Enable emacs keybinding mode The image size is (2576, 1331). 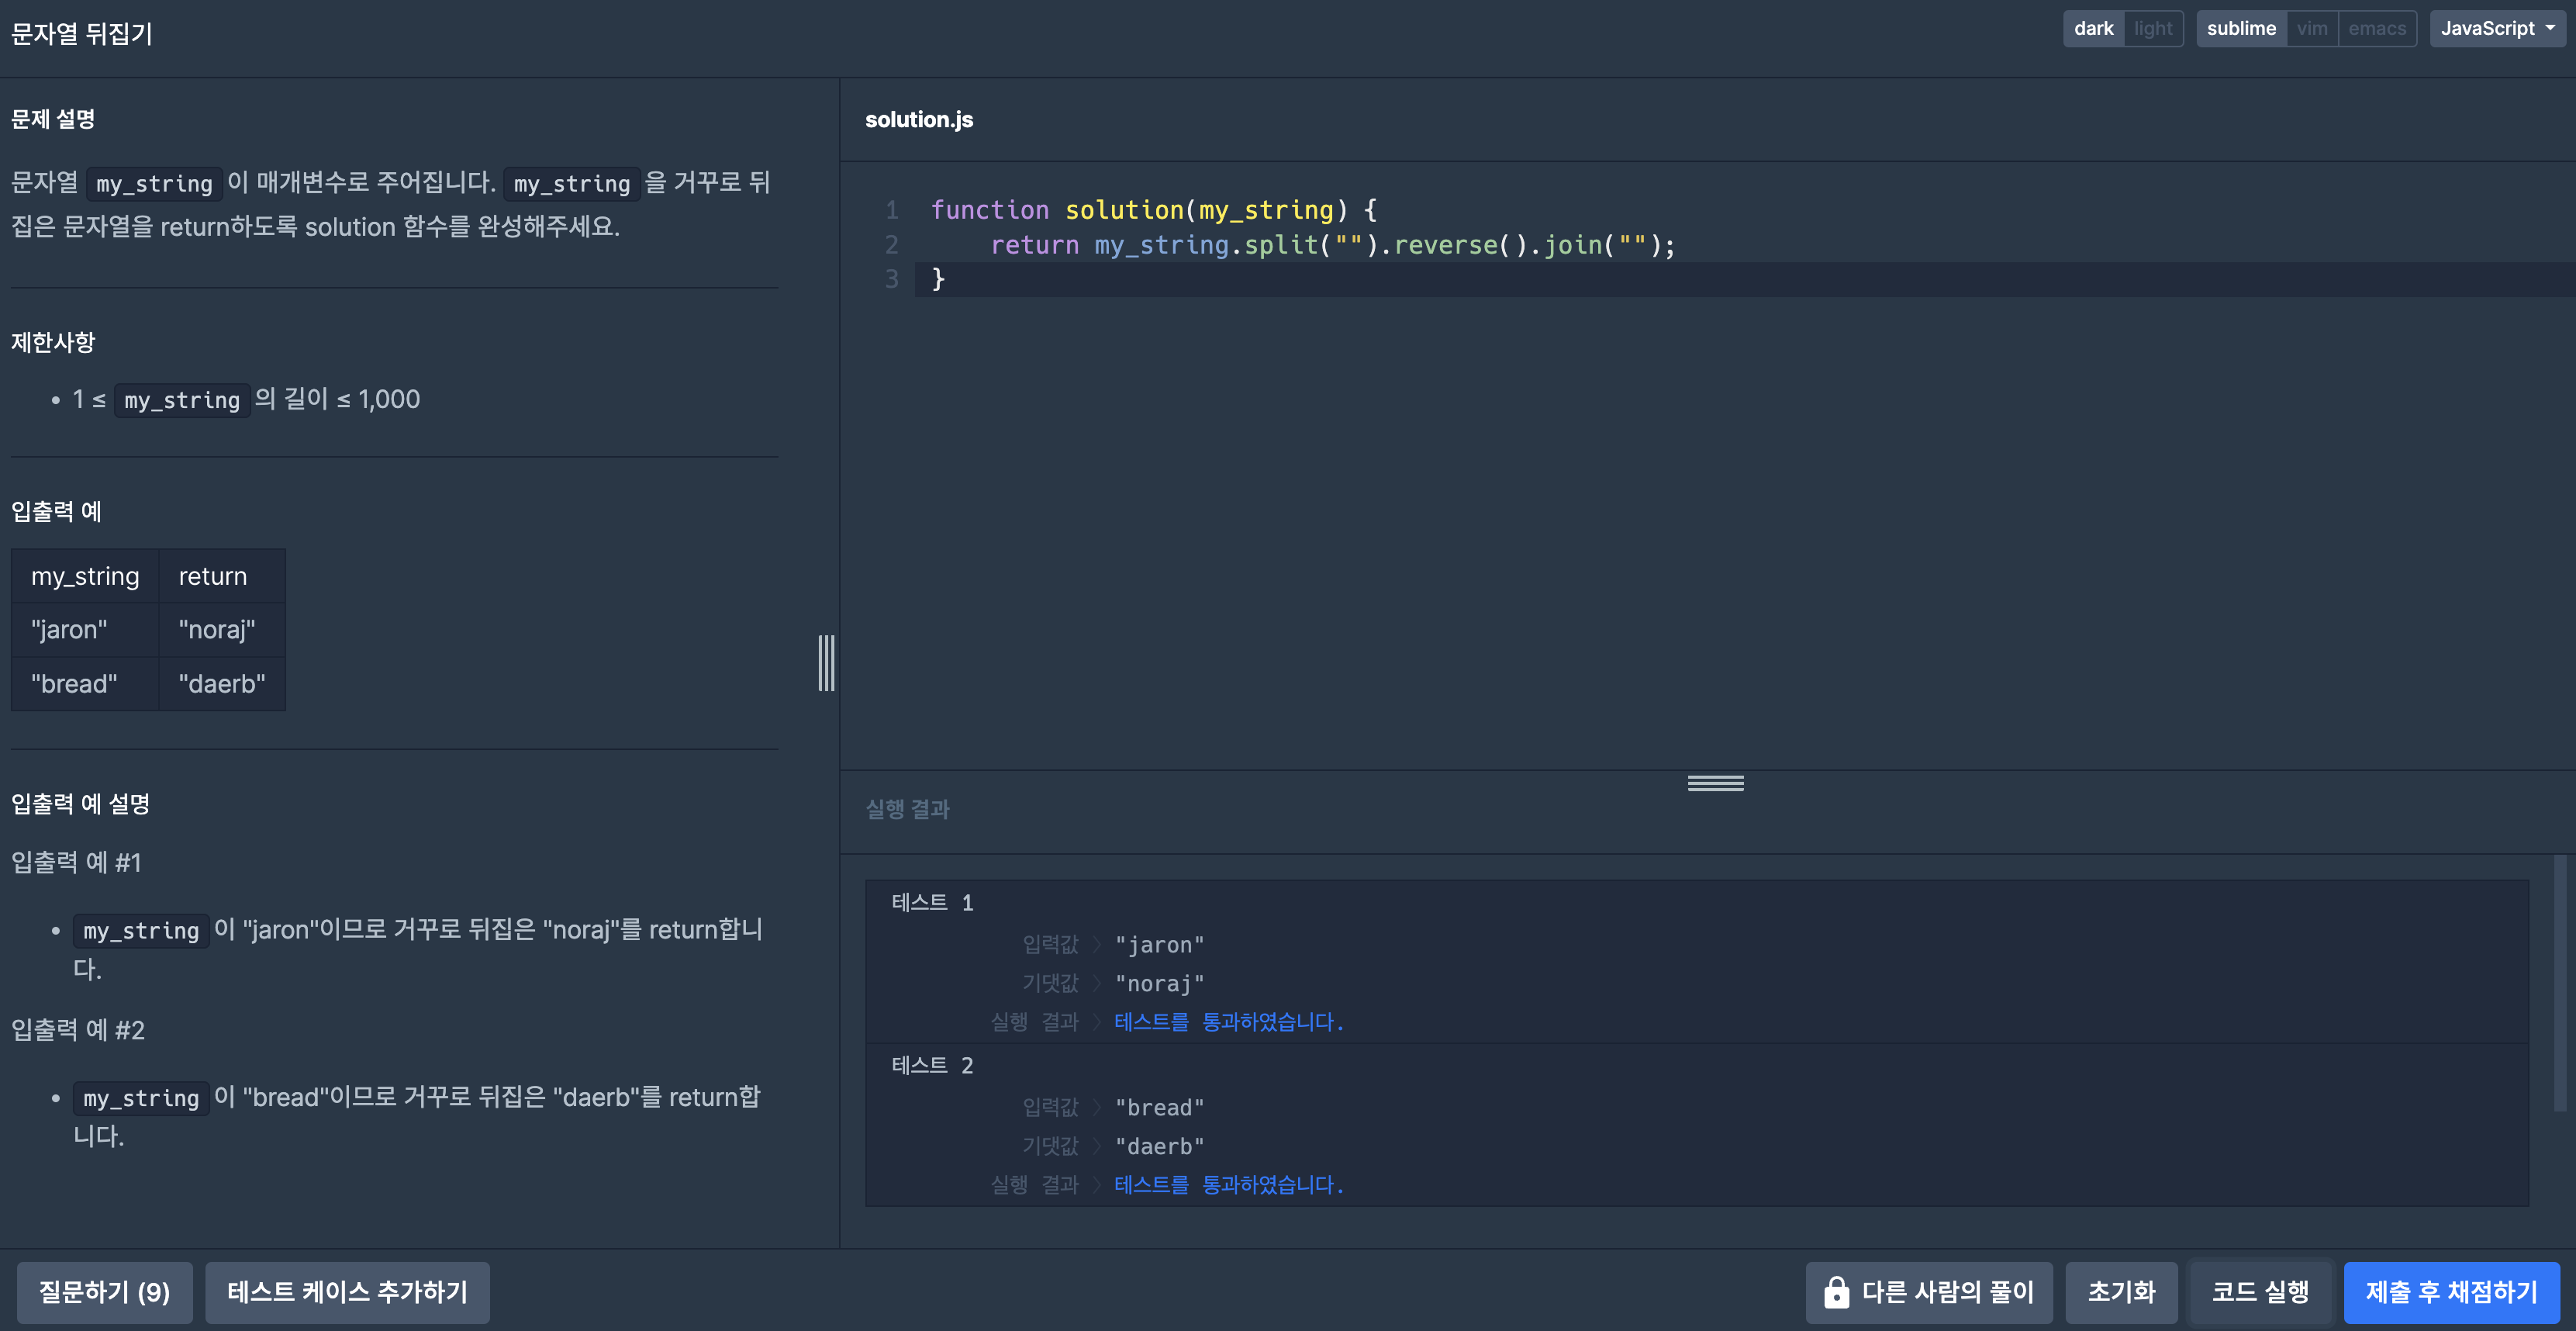point(2376,28)
